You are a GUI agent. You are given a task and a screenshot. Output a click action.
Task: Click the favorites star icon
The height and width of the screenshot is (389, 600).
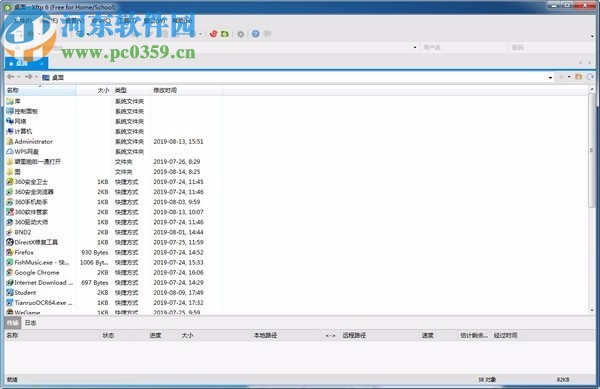click(561, 77)
